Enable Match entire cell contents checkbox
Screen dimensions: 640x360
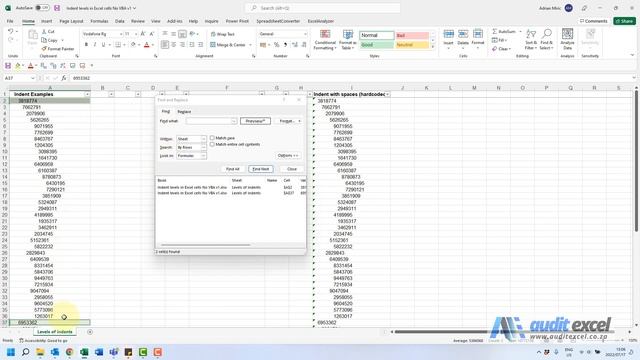[212, 144]
